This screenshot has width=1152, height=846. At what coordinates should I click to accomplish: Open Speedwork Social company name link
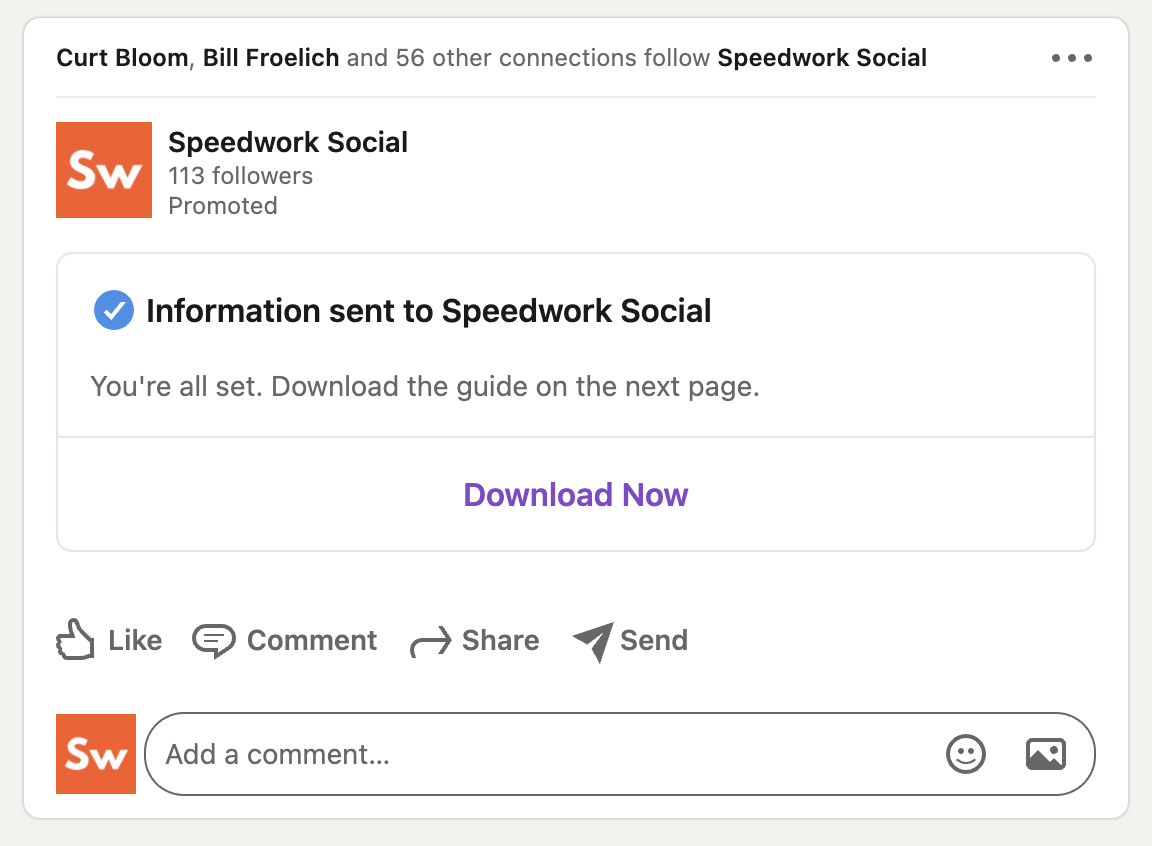(288, 142)
